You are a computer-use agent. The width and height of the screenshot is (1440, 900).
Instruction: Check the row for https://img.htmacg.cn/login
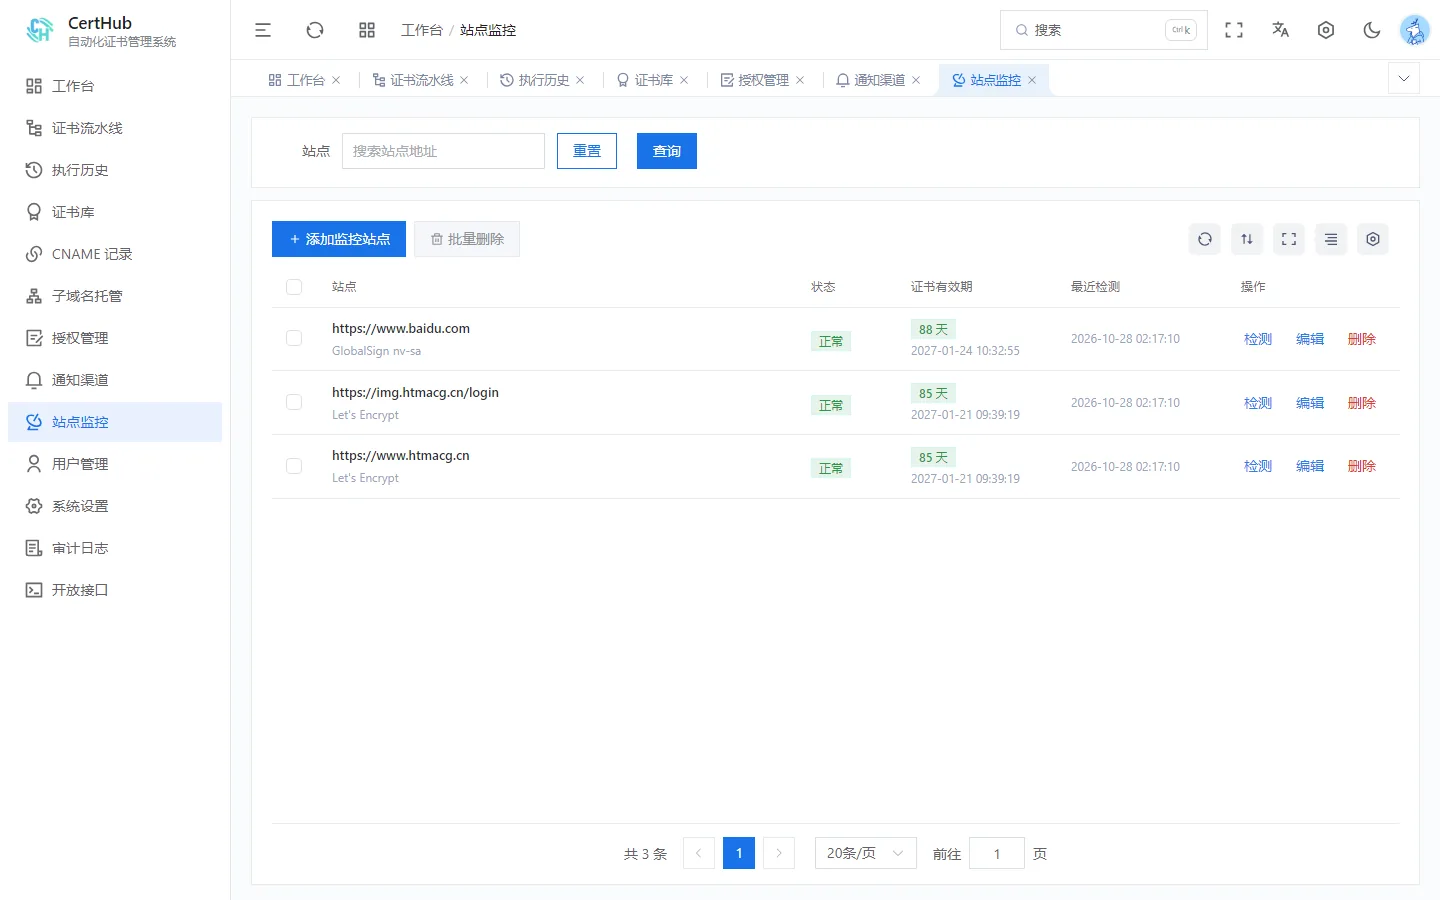[294, 402]
